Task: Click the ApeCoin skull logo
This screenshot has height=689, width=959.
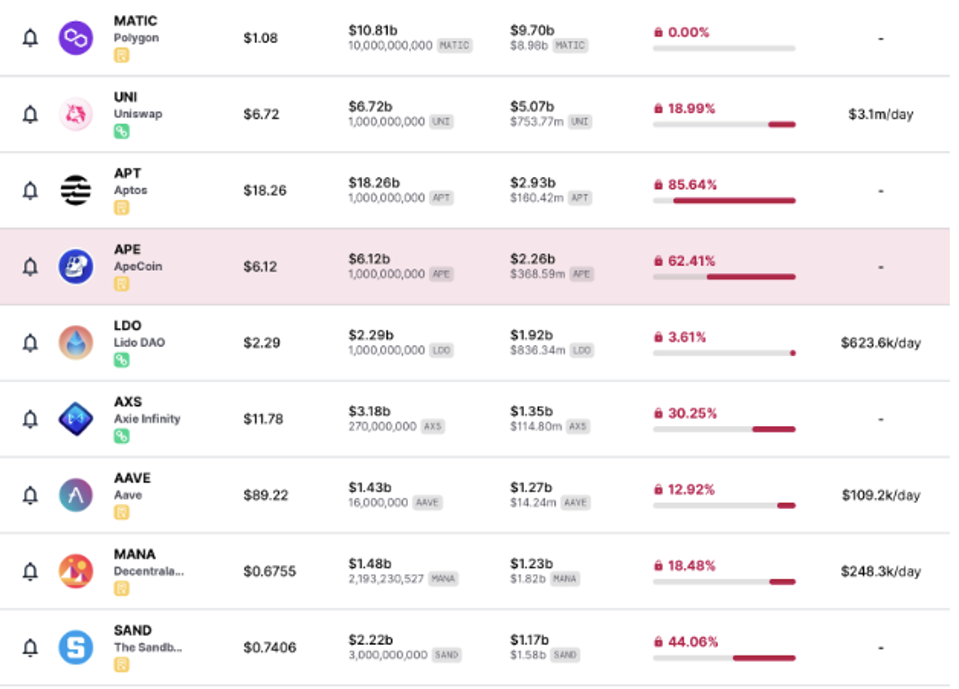Action: (76, 267)
